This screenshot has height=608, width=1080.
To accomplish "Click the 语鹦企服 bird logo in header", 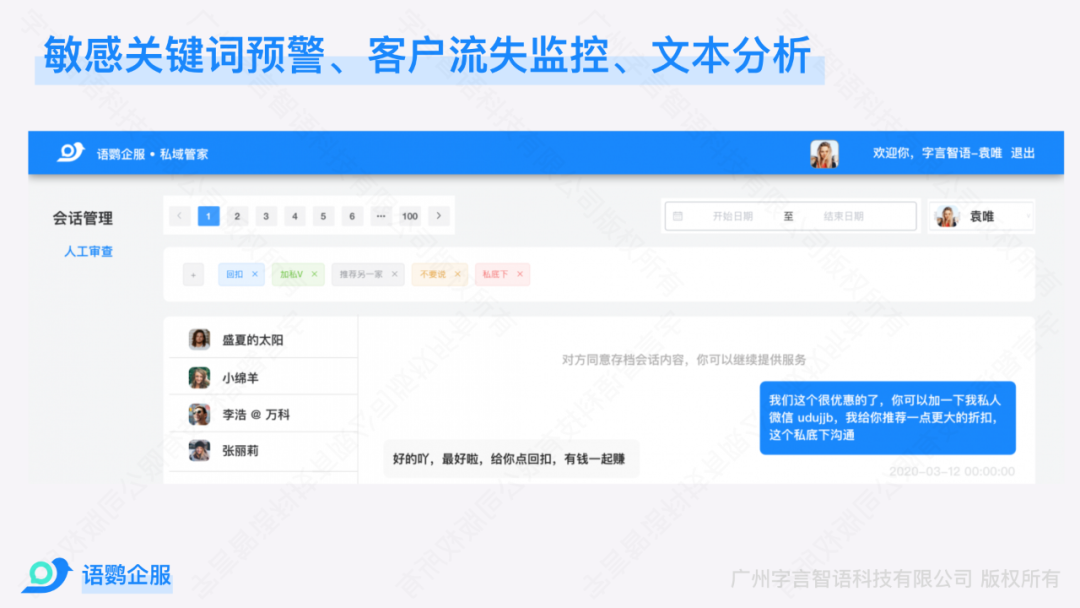I will 71,153.
